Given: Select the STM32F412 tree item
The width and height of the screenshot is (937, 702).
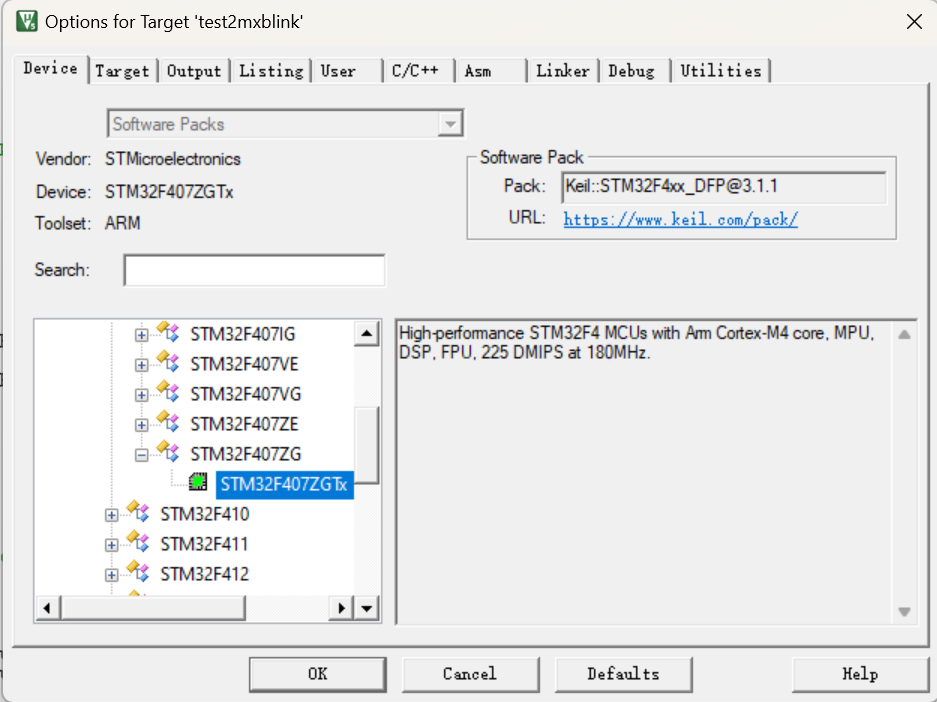Looking at the screenshot, I should click(204, 574).
